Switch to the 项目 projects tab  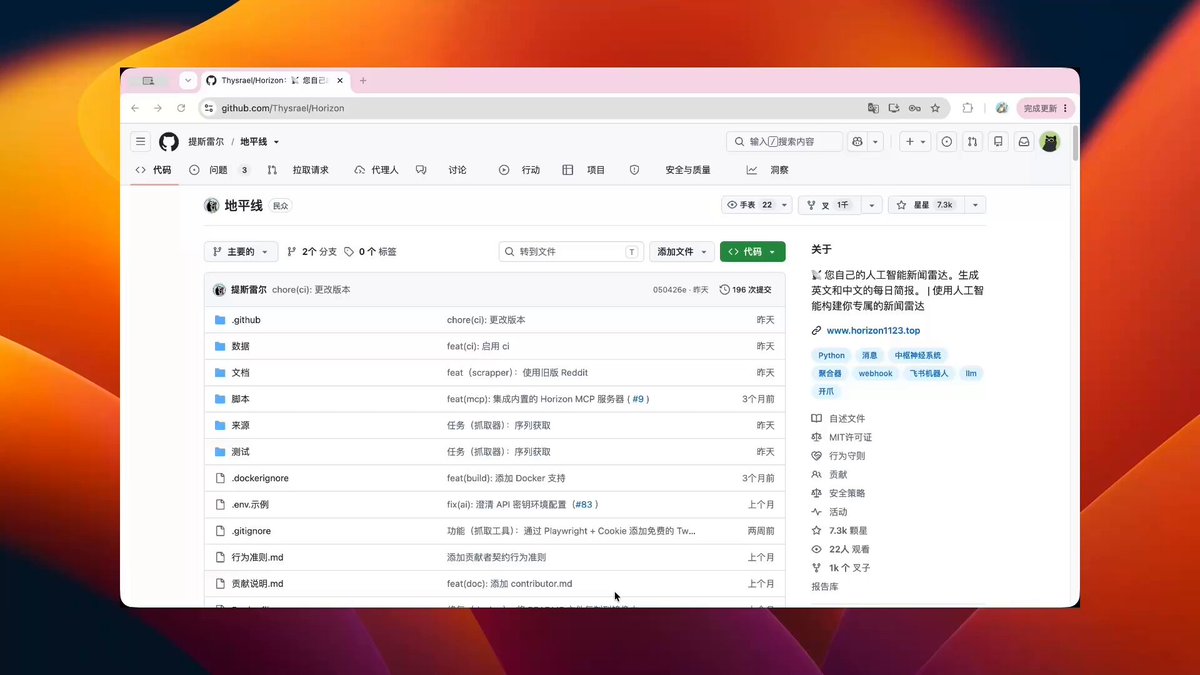pyautogui.click(x=584, y=170)
